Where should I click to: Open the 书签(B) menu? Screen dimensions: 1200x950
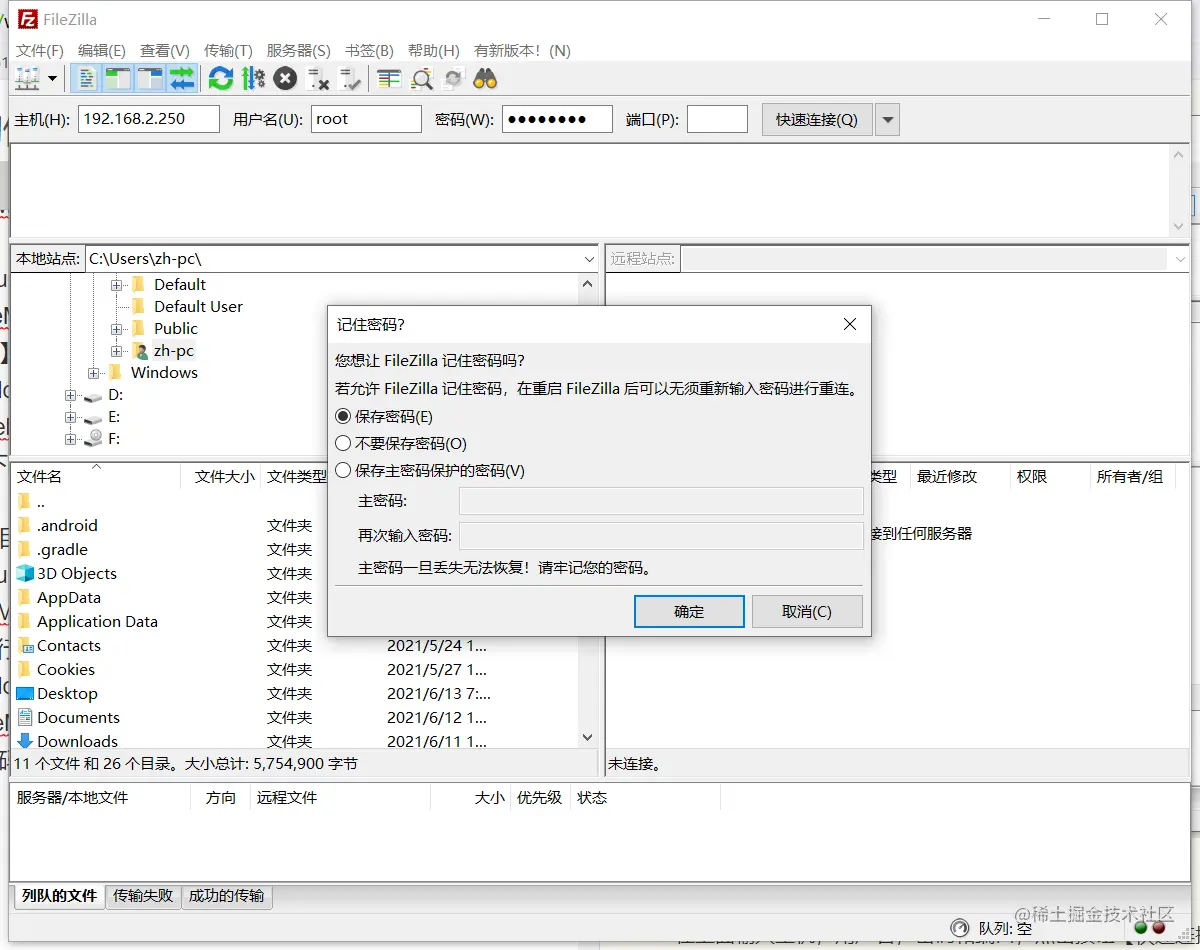coord(369,50)
